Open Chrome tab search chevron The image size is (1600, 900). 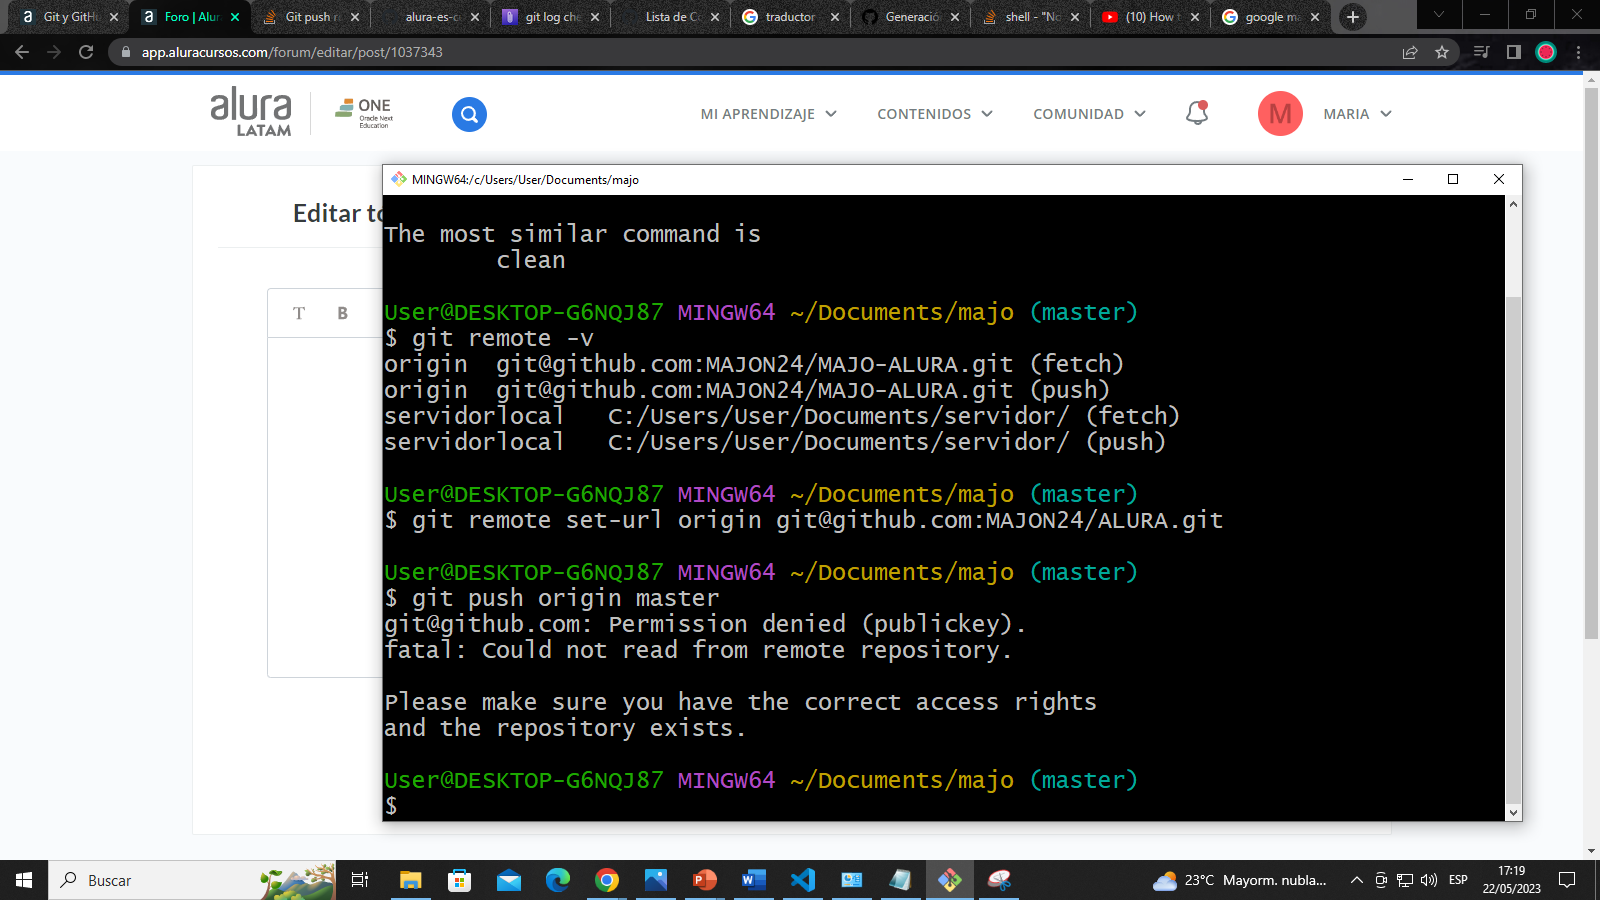(1438, 15)
